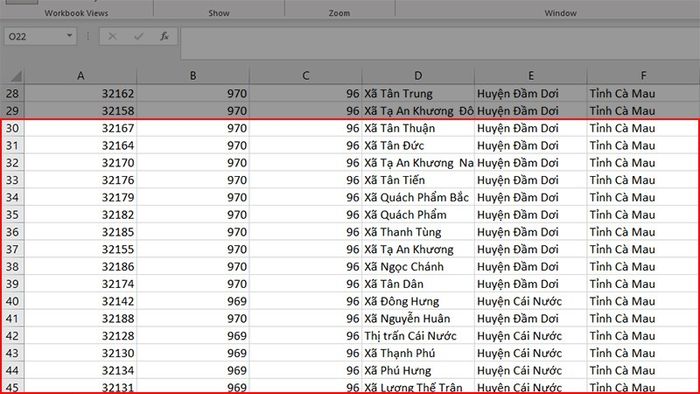
Task: Click cell containing 32142
Action: 80,301
